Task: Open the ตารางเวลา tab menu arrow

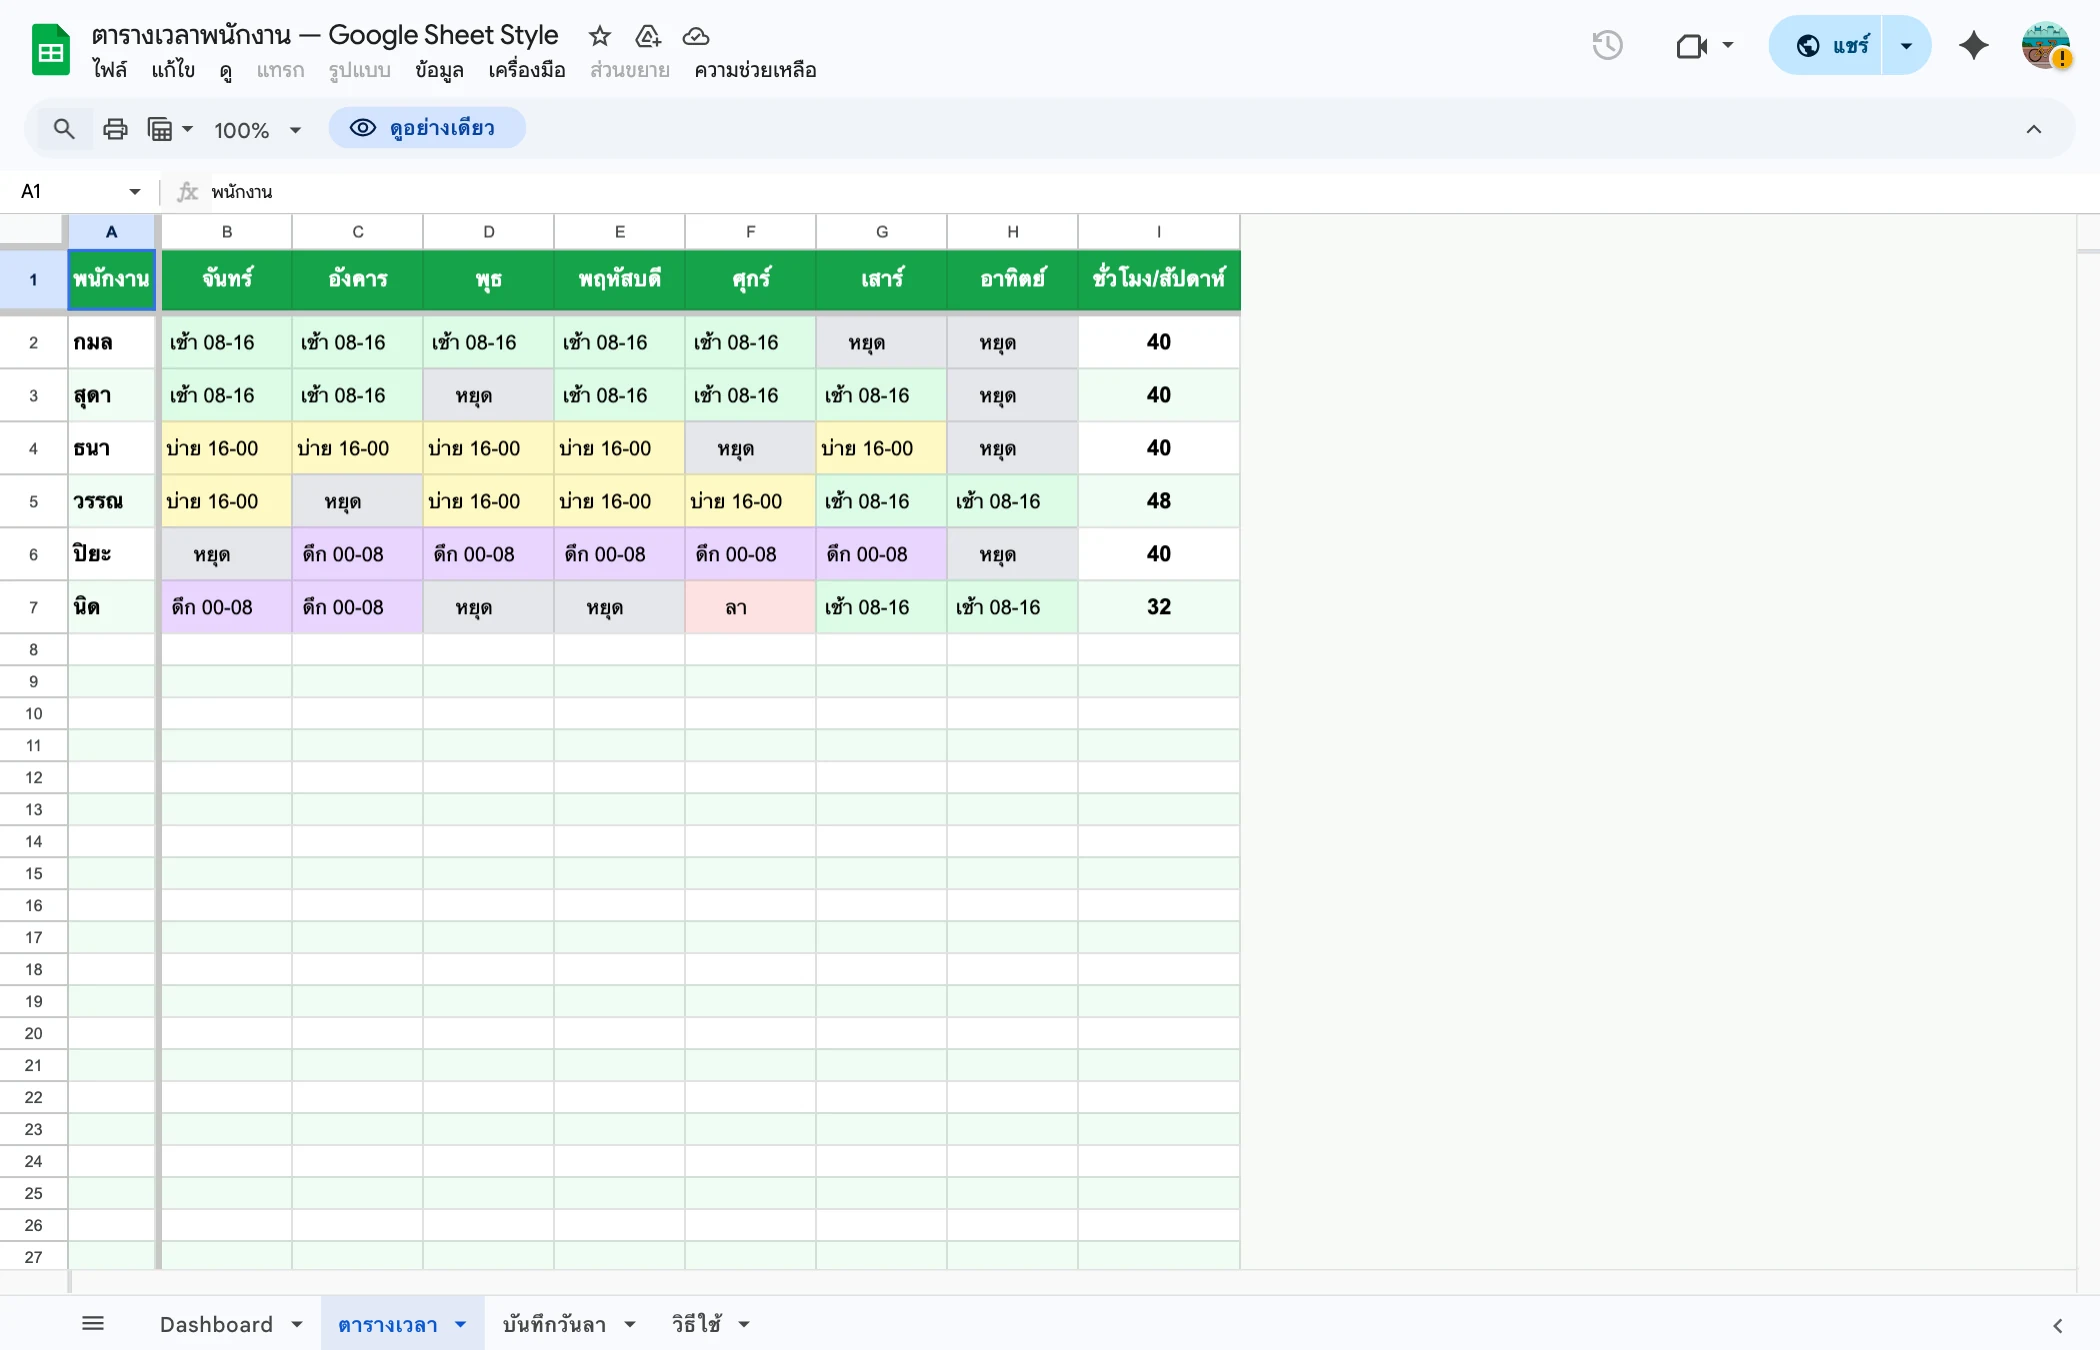Action: tap(459, 1323)
